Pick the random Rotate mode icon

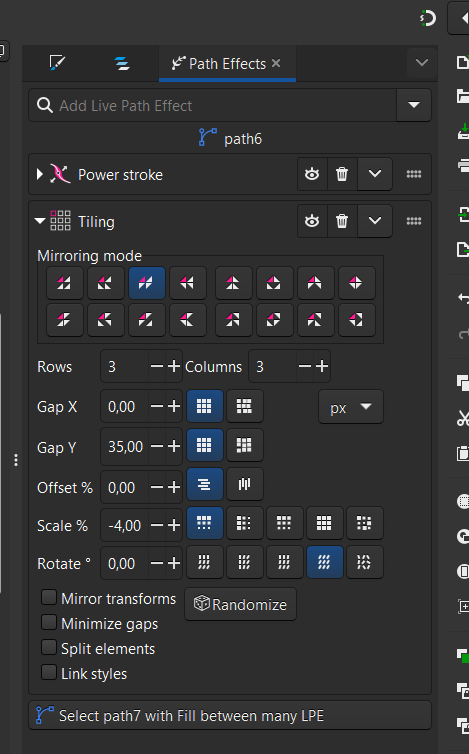click(364, 562)
